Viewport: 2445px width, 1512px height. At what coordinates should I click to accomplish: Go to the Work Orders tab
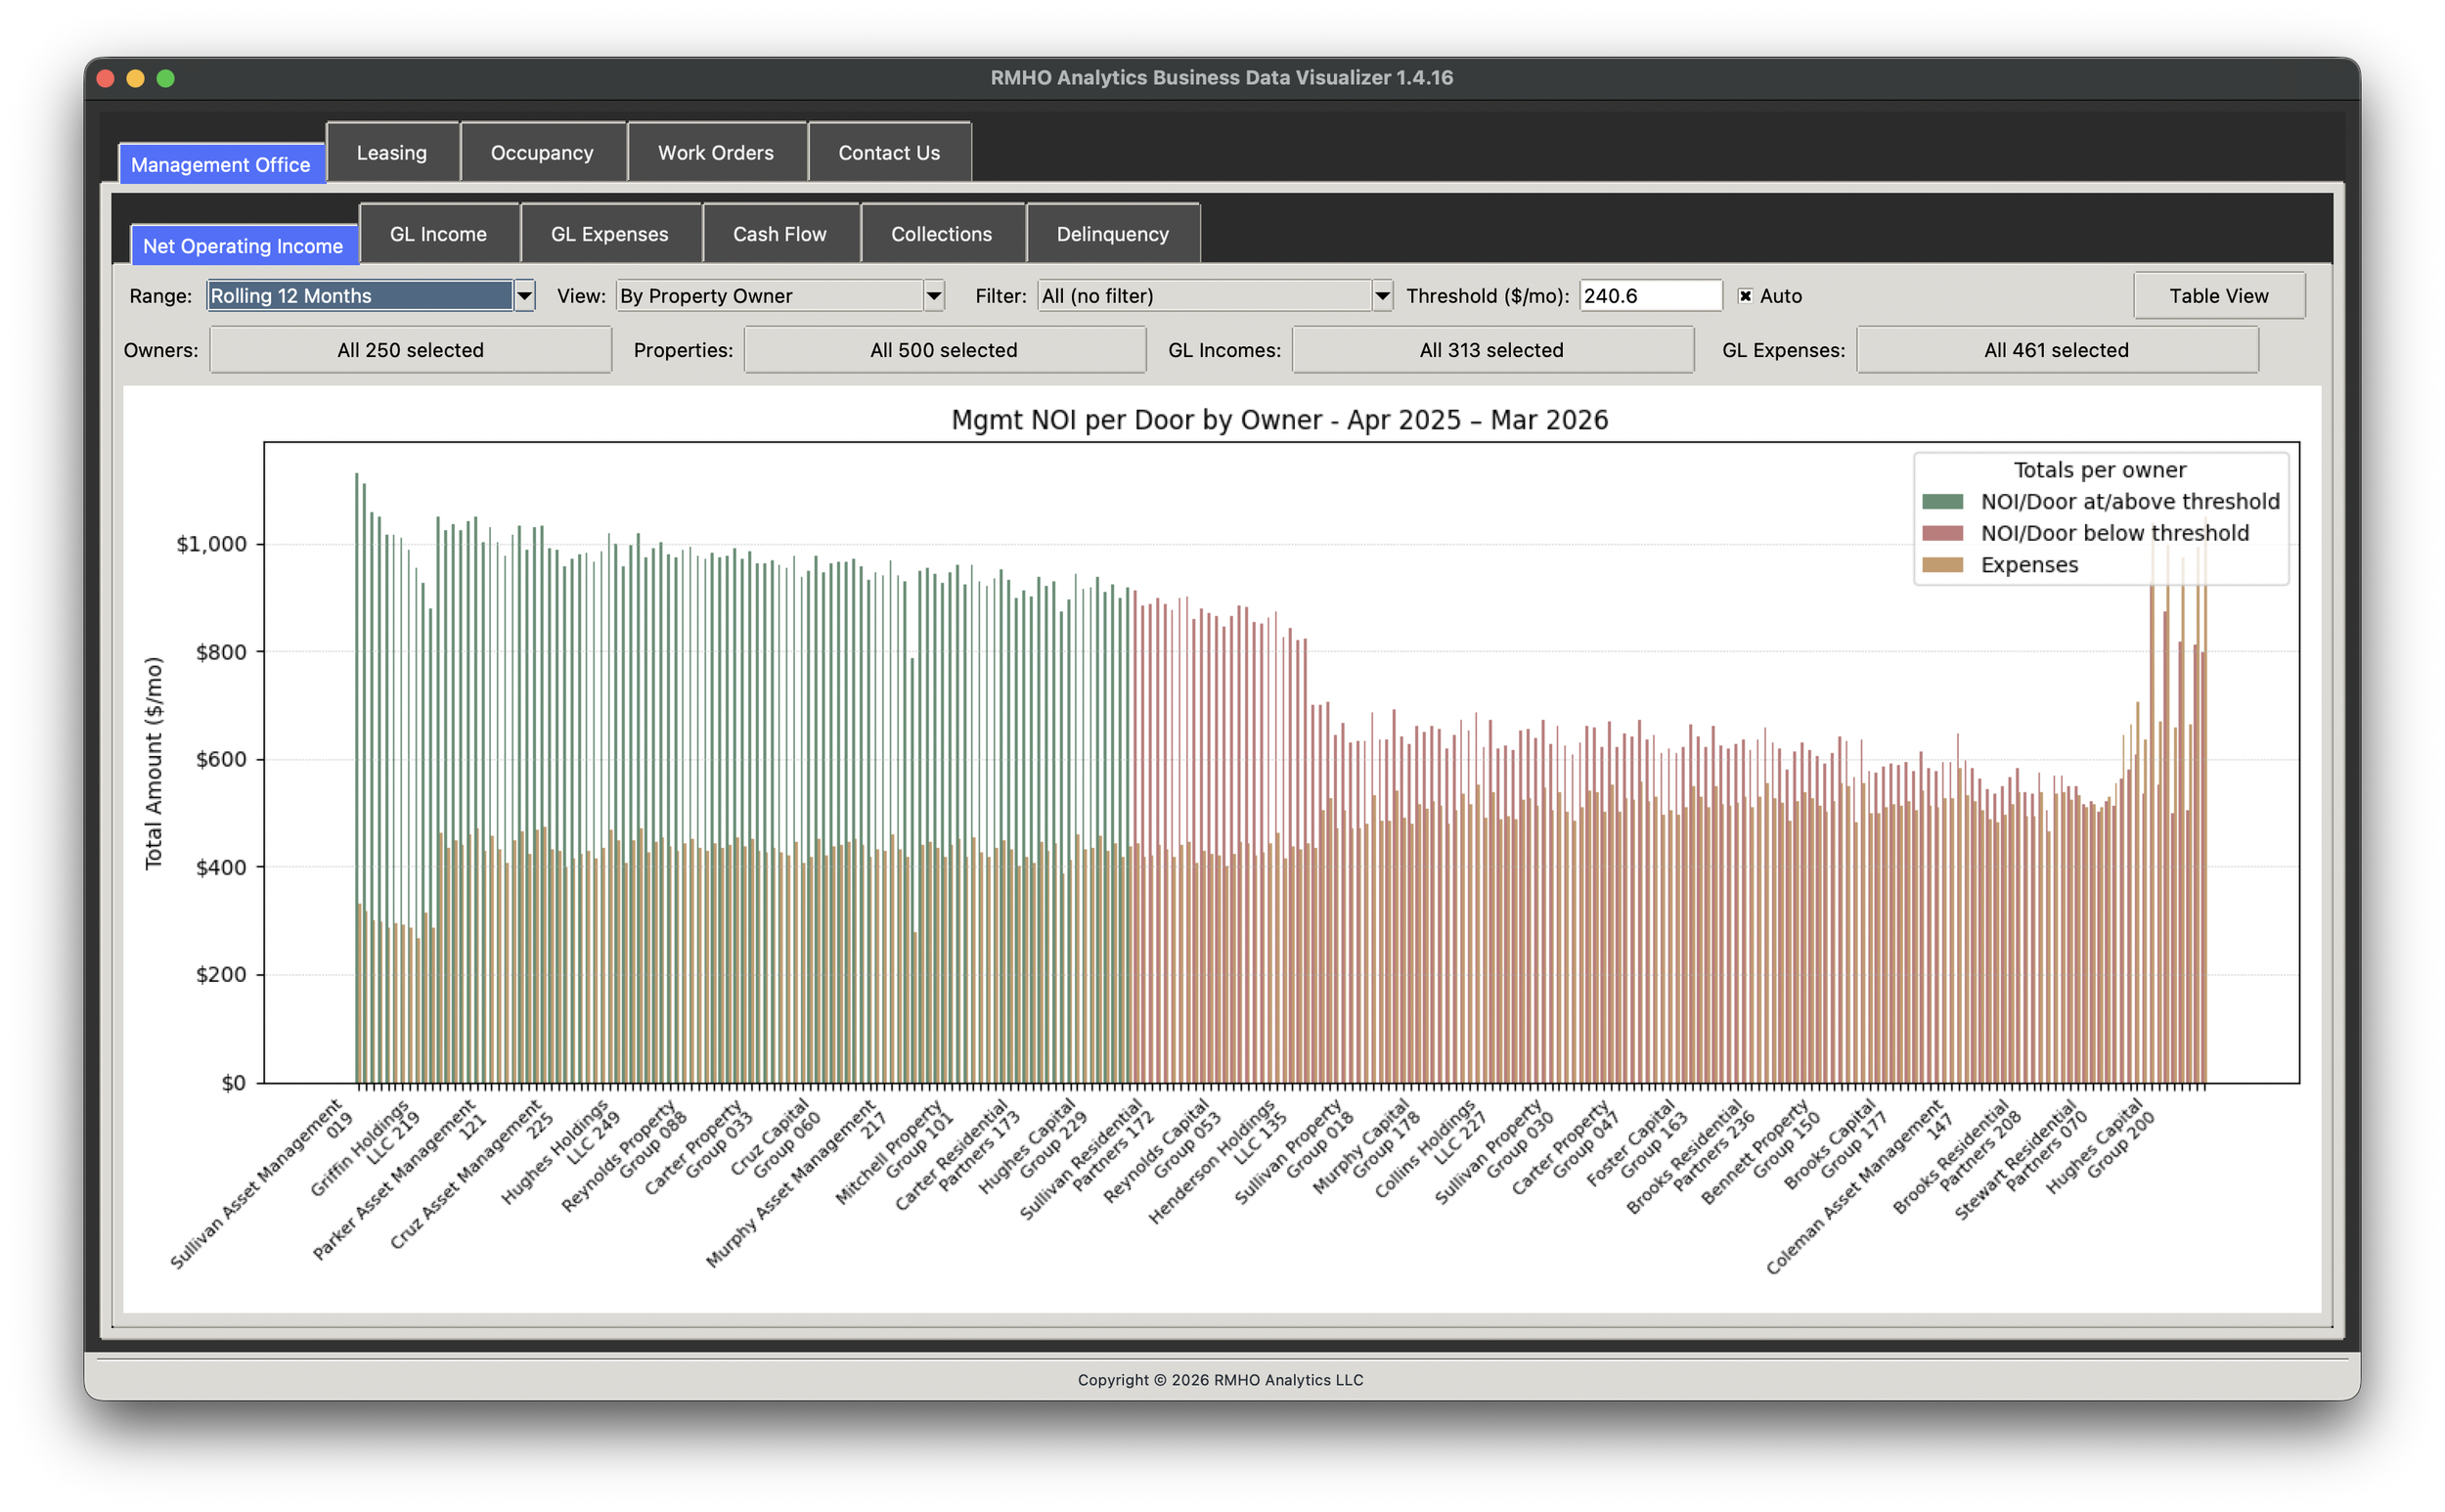pos(716,153)
